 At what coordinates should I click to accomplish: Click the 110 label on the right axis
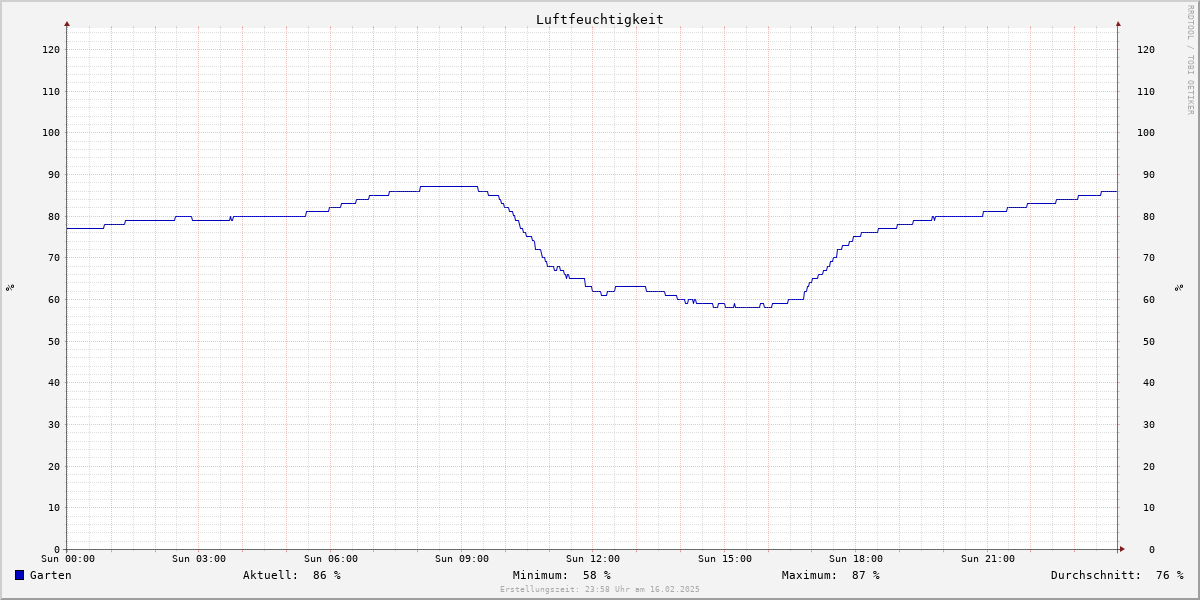[1146, 91]
